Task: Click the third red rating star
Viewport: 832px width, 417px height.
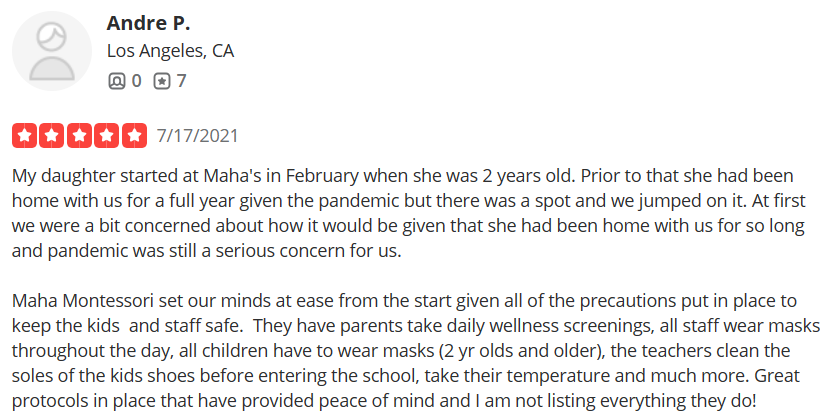Action: pos(80,135)
